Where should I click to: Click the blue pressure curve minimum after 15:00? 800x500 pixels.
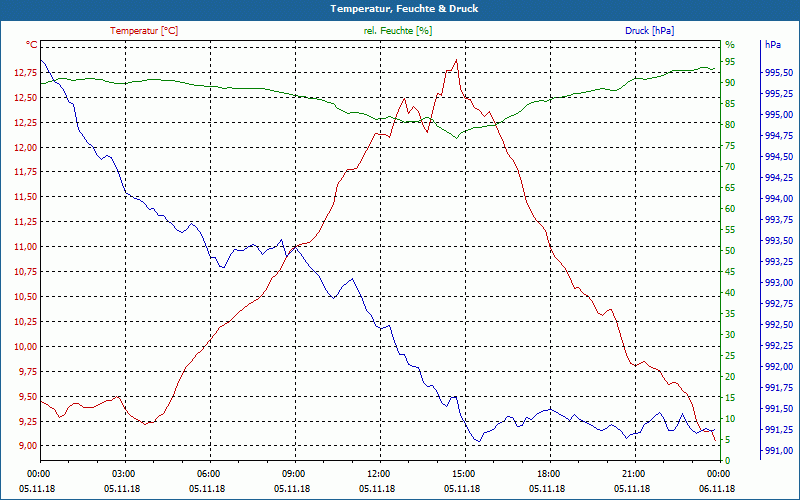tap(478, 441)
